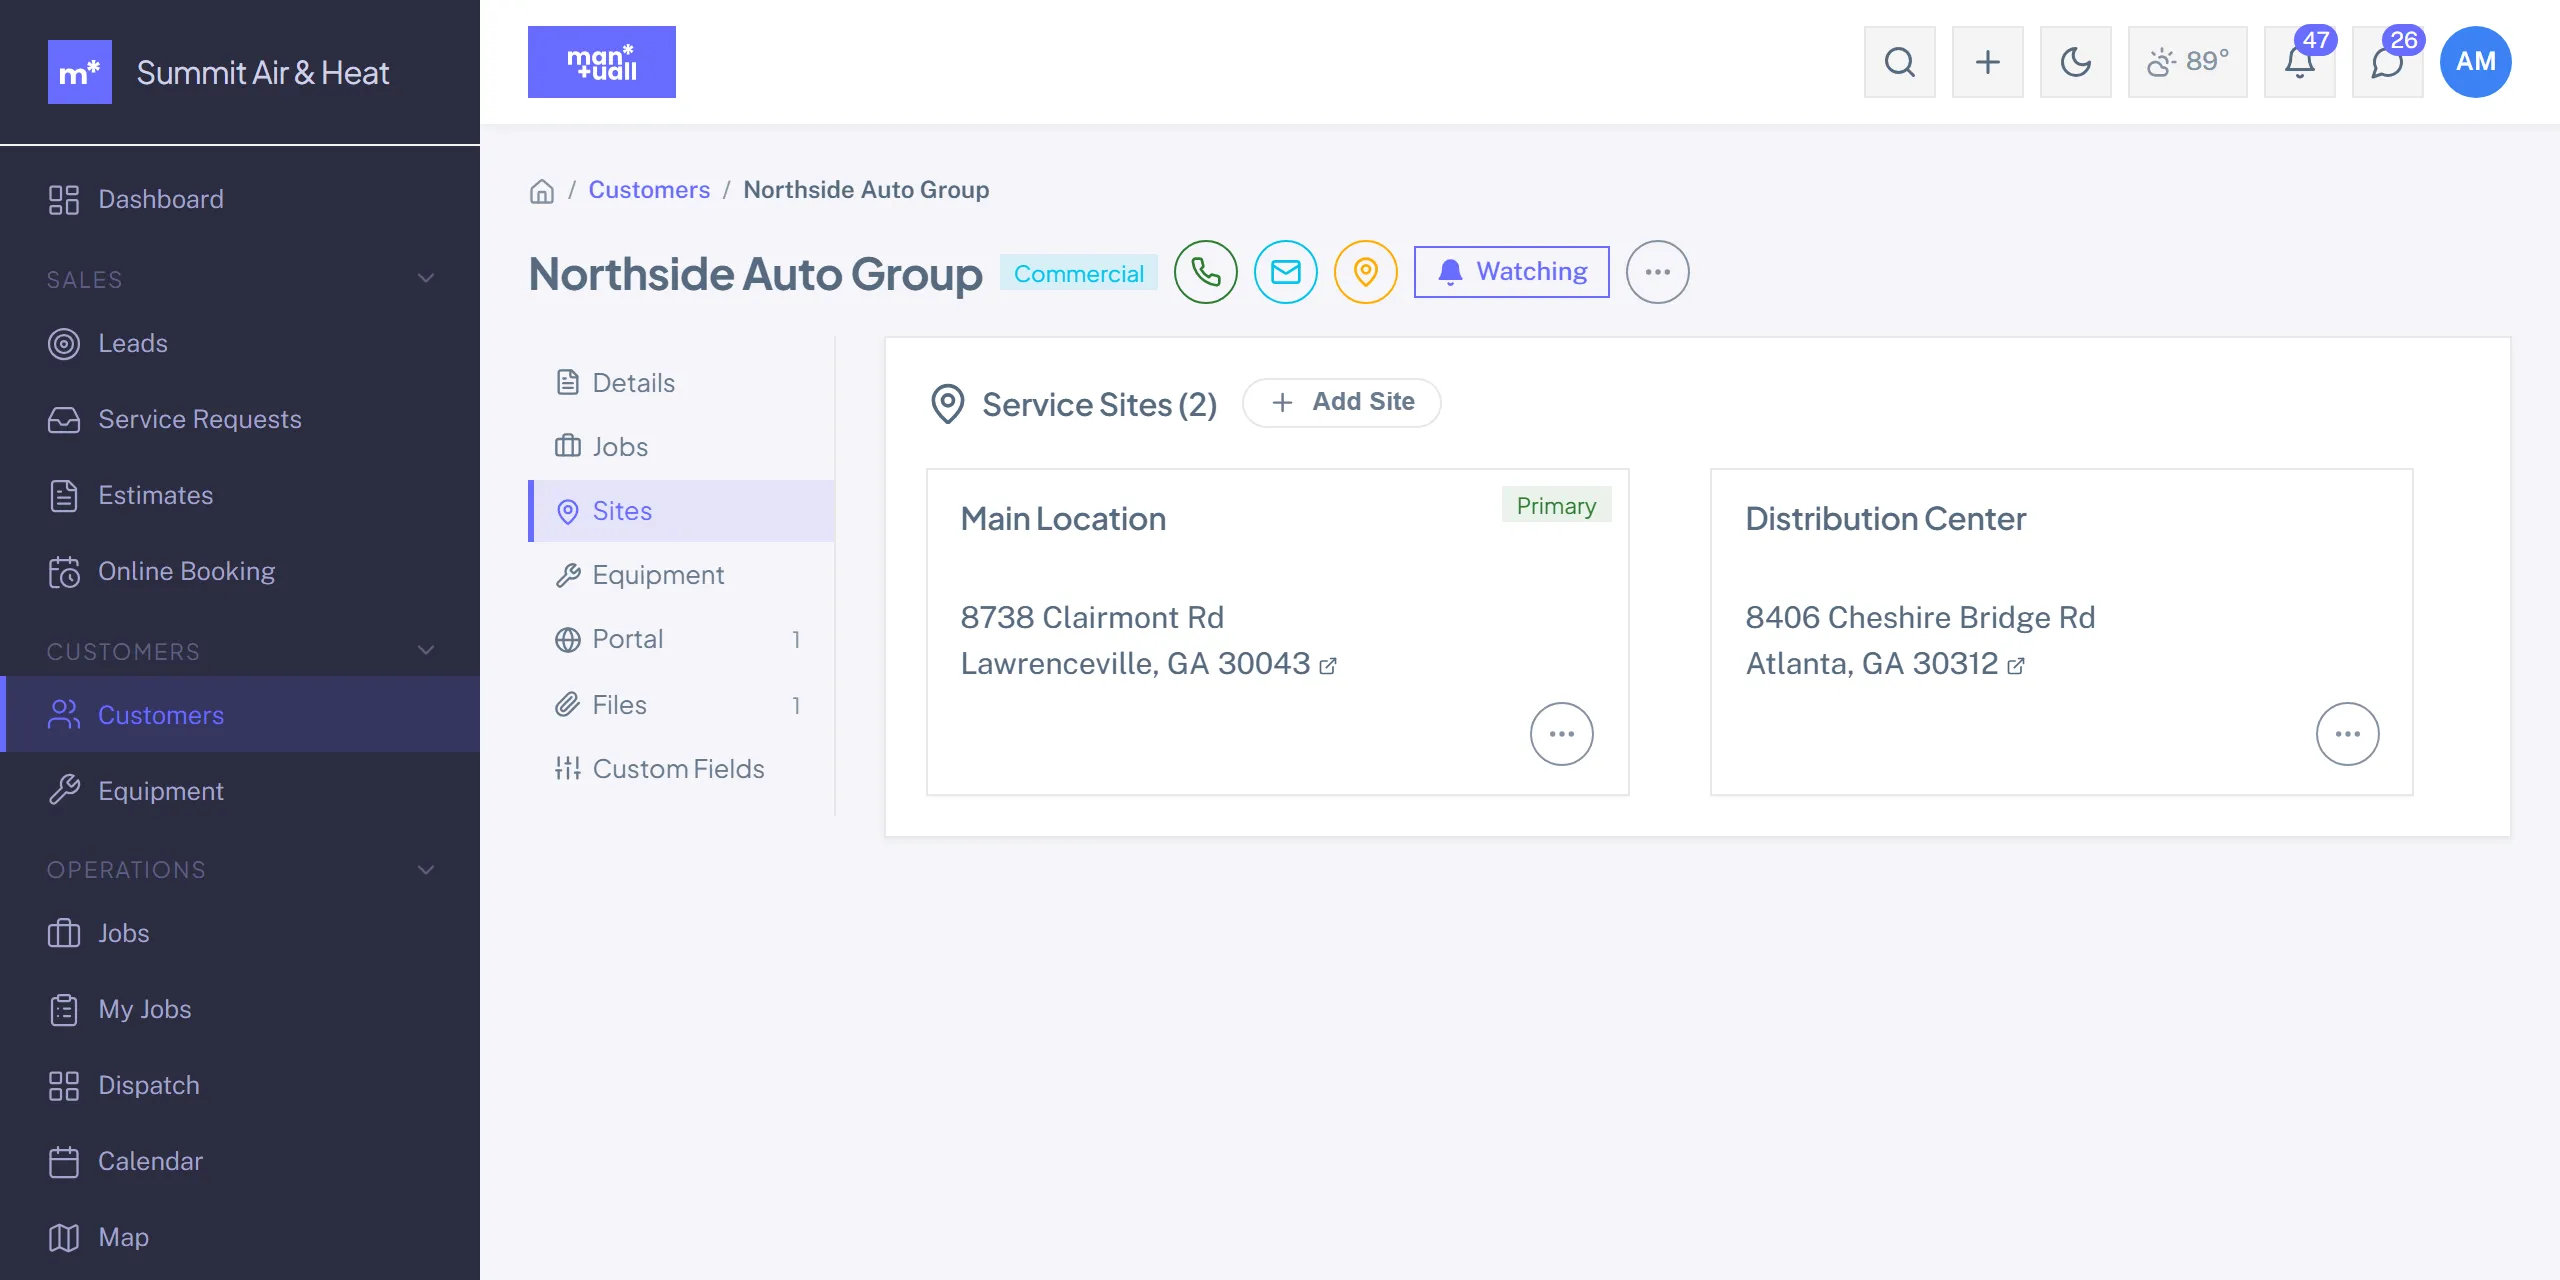Screen dimensions: 2560x1280
Task: Click the Distribution Center card title
Action: pos(1886,519)
